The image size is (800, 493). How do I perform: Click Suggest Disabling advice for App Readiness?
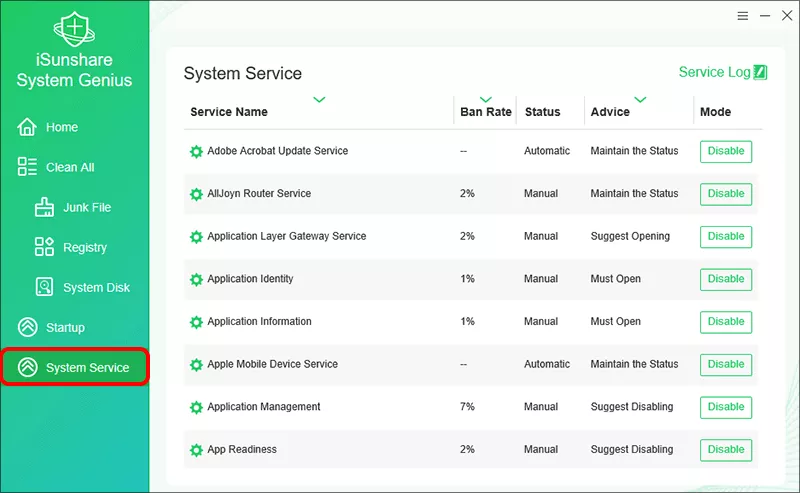(632, 450)
